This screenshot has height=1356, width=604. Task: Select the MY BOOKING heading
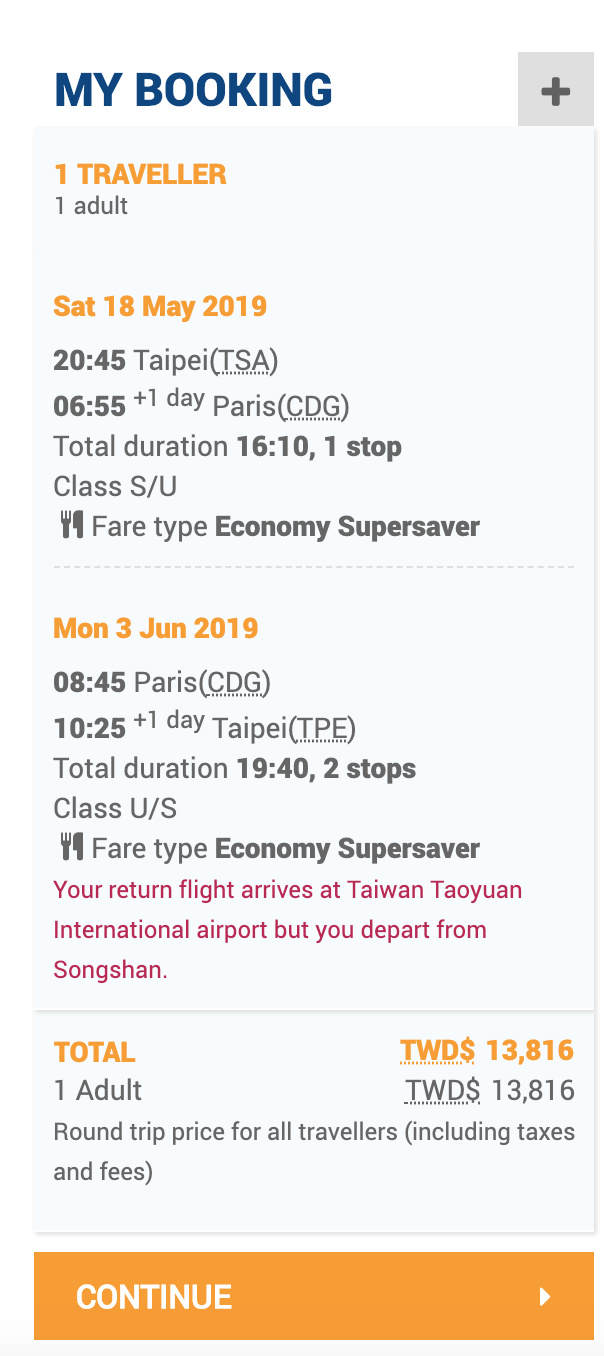pos(193,90)
